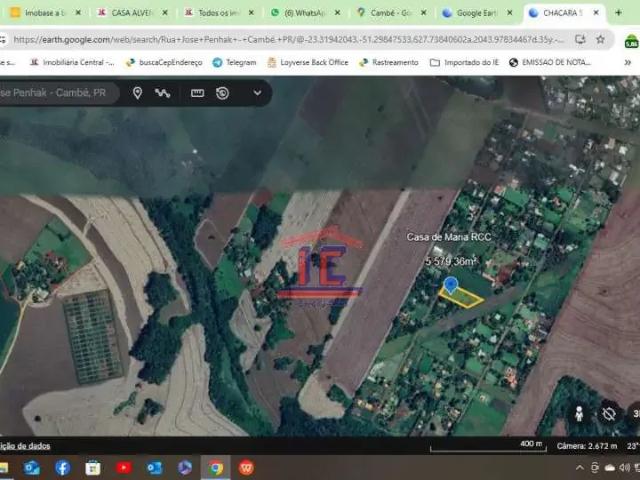This screenshot has width=640, height=480.
Task: Open Loyverse Back Office bookmark
Action: (308, 62)
